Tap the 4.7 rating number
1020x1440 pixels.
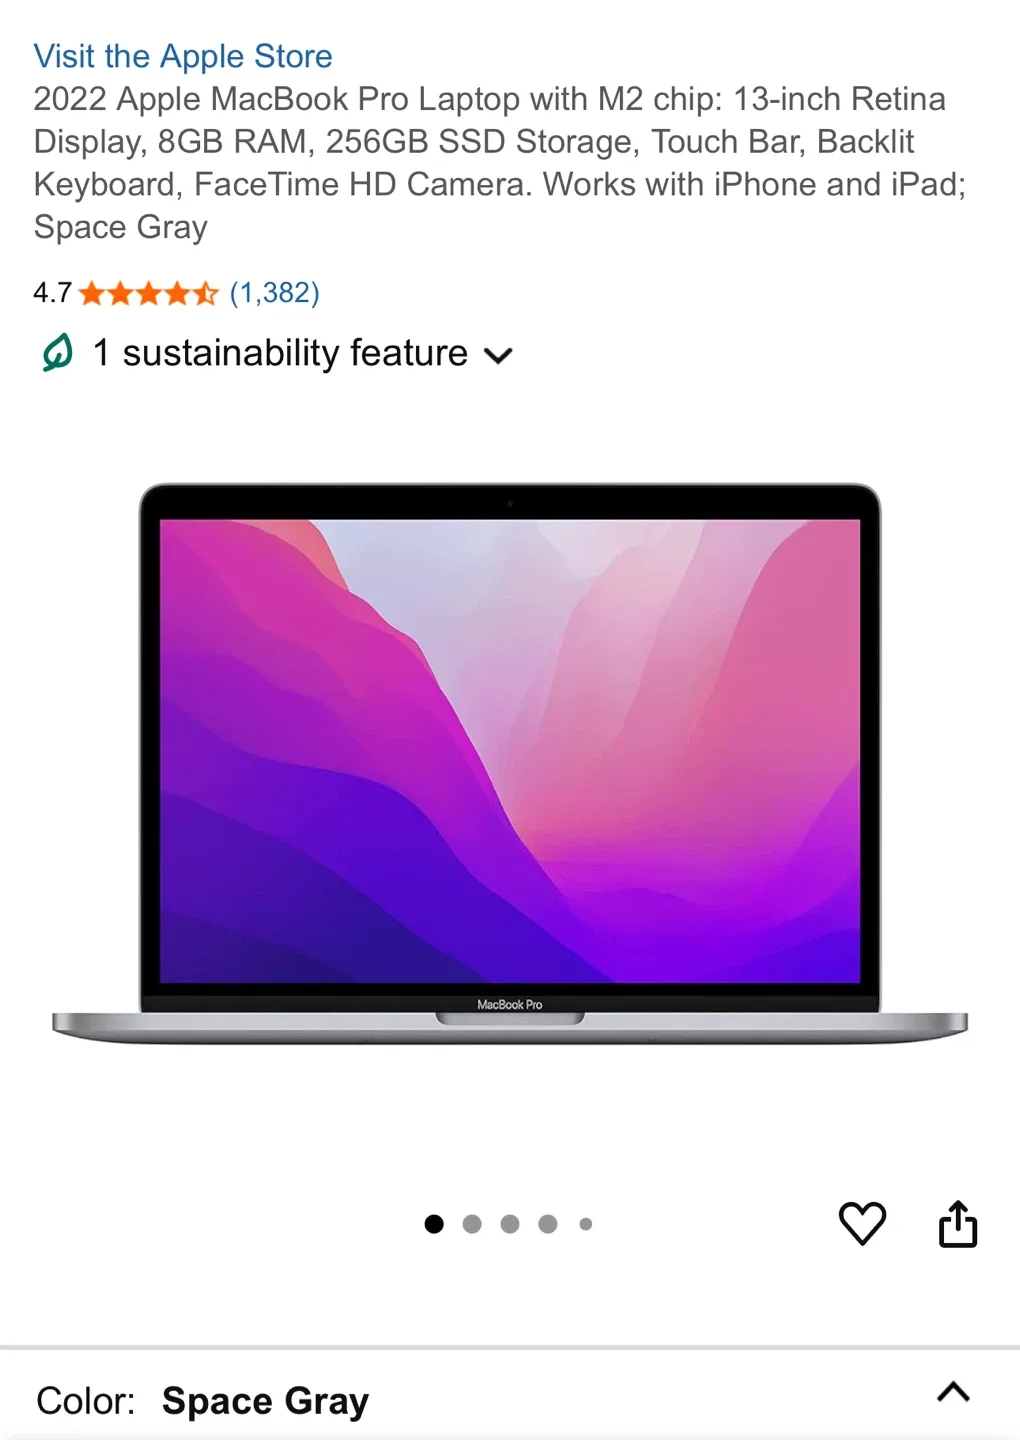pos(52,293)
